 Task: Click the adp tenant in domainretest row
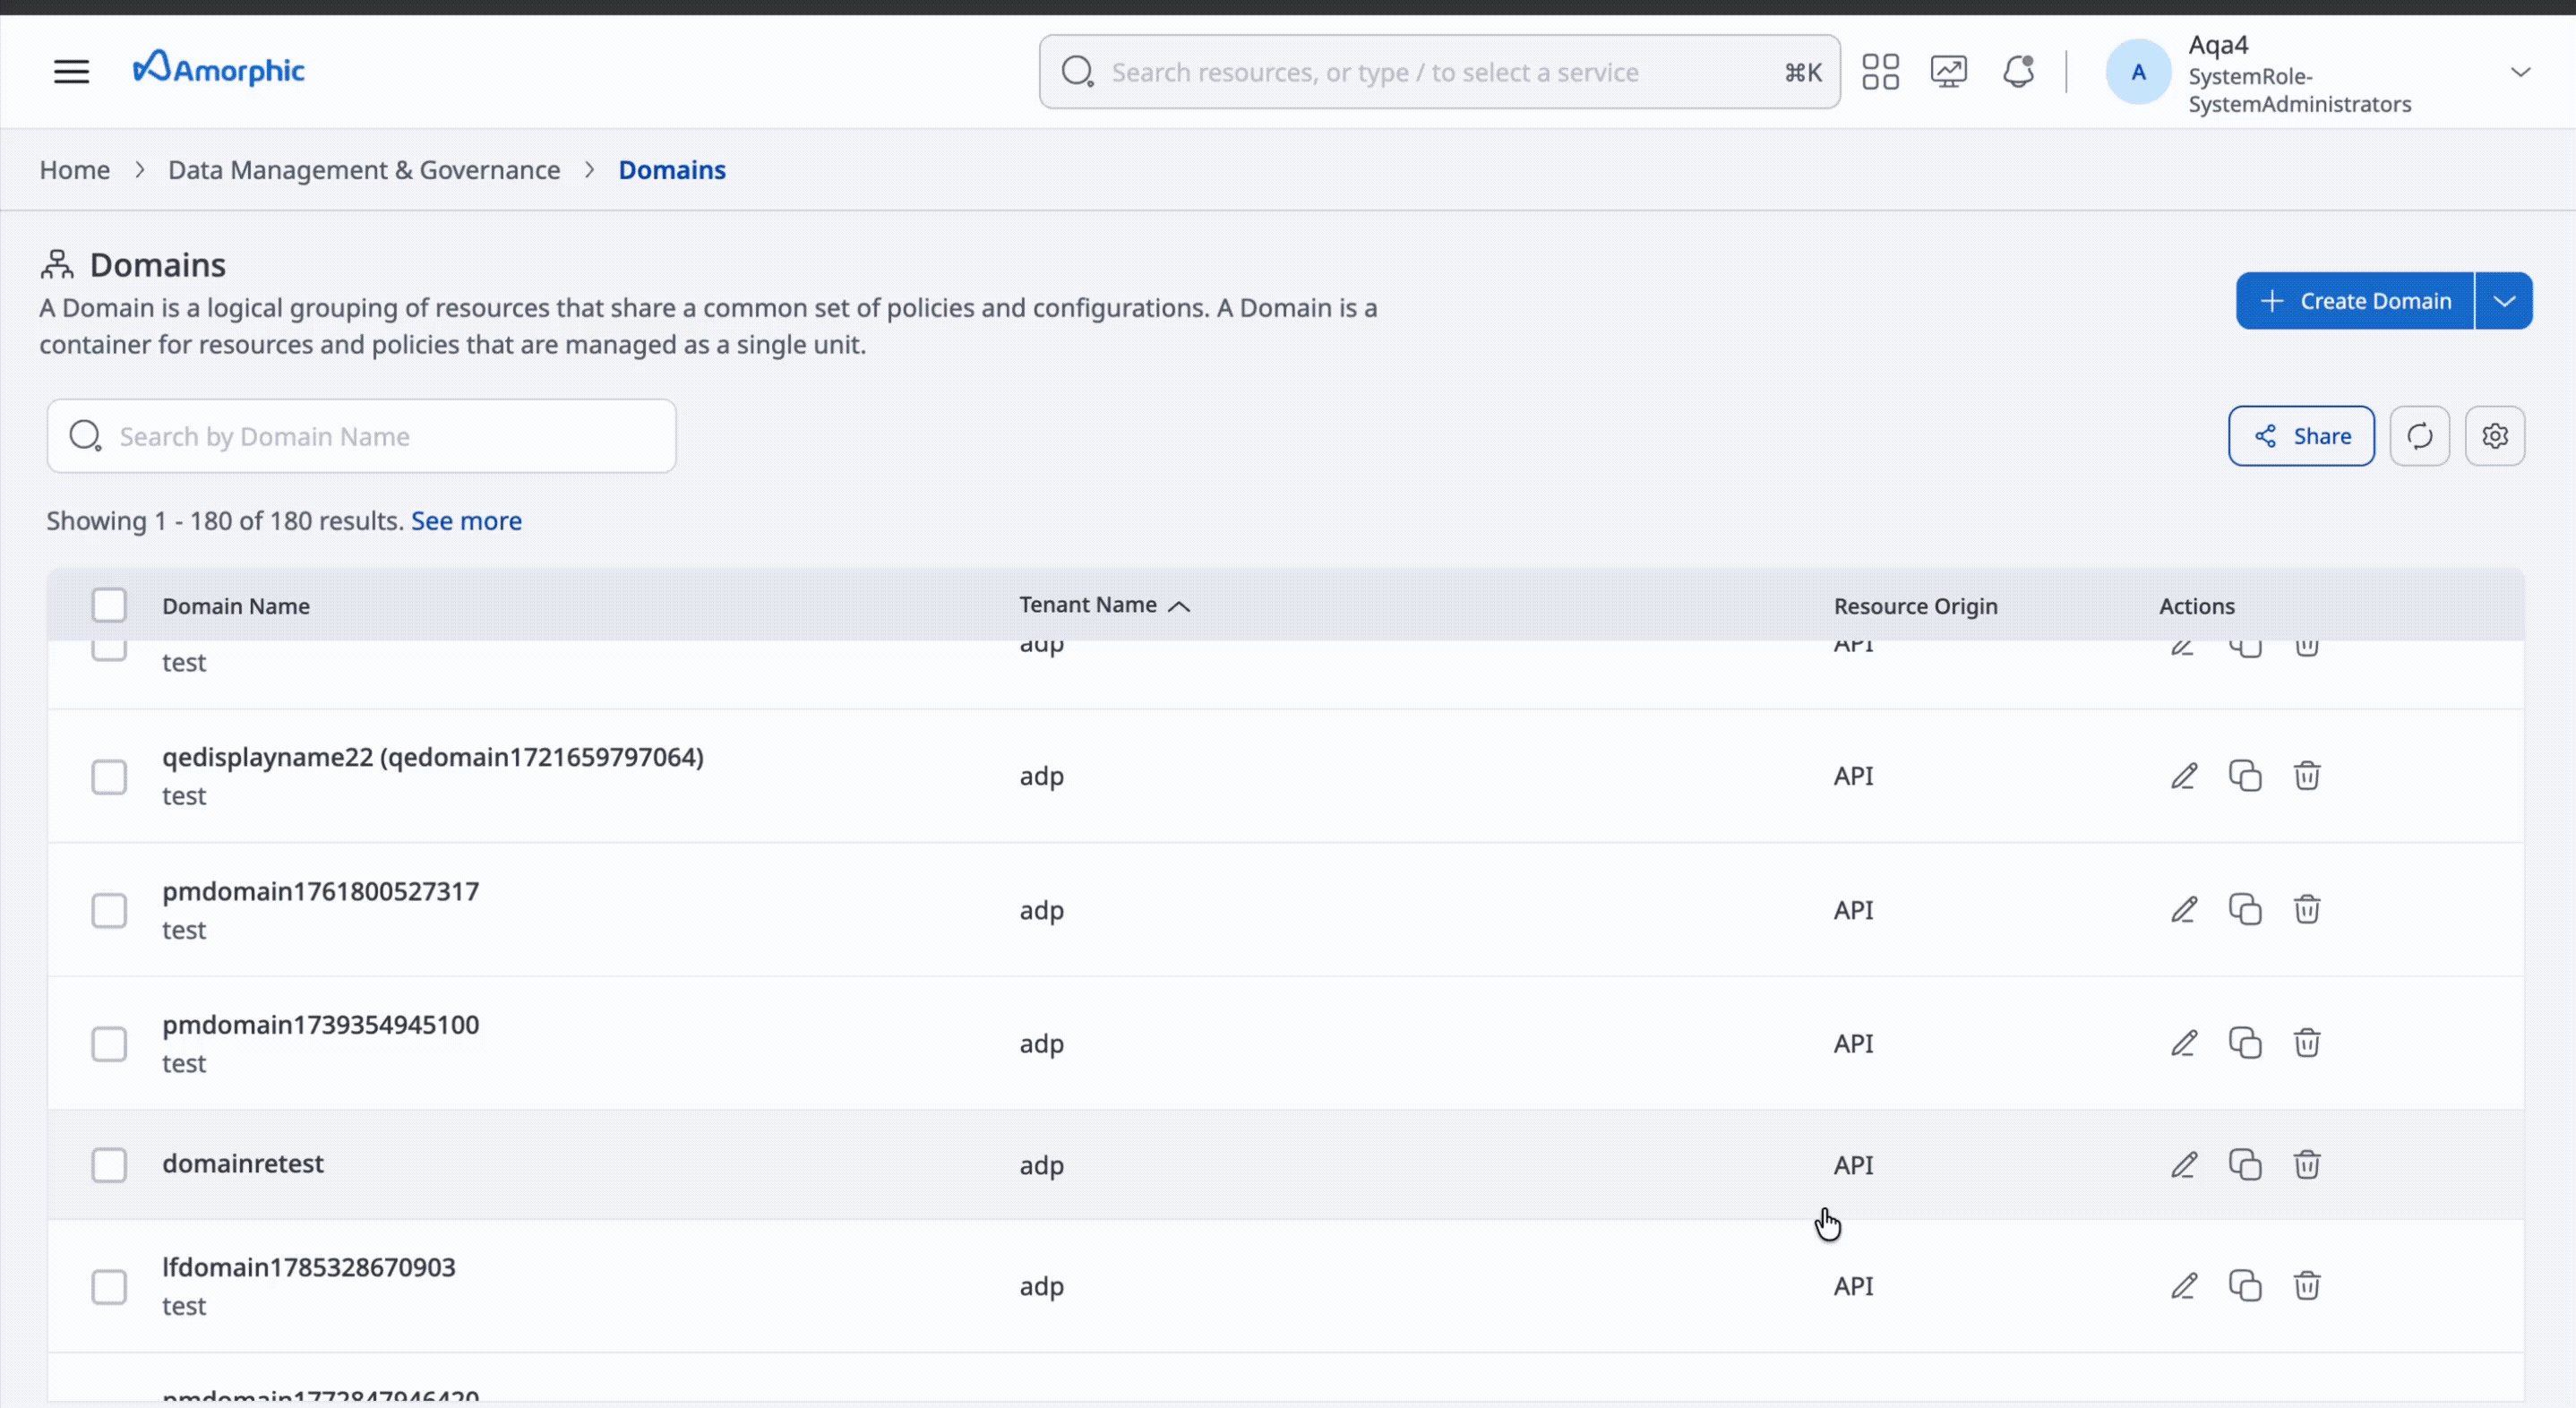point(1041,1166)
